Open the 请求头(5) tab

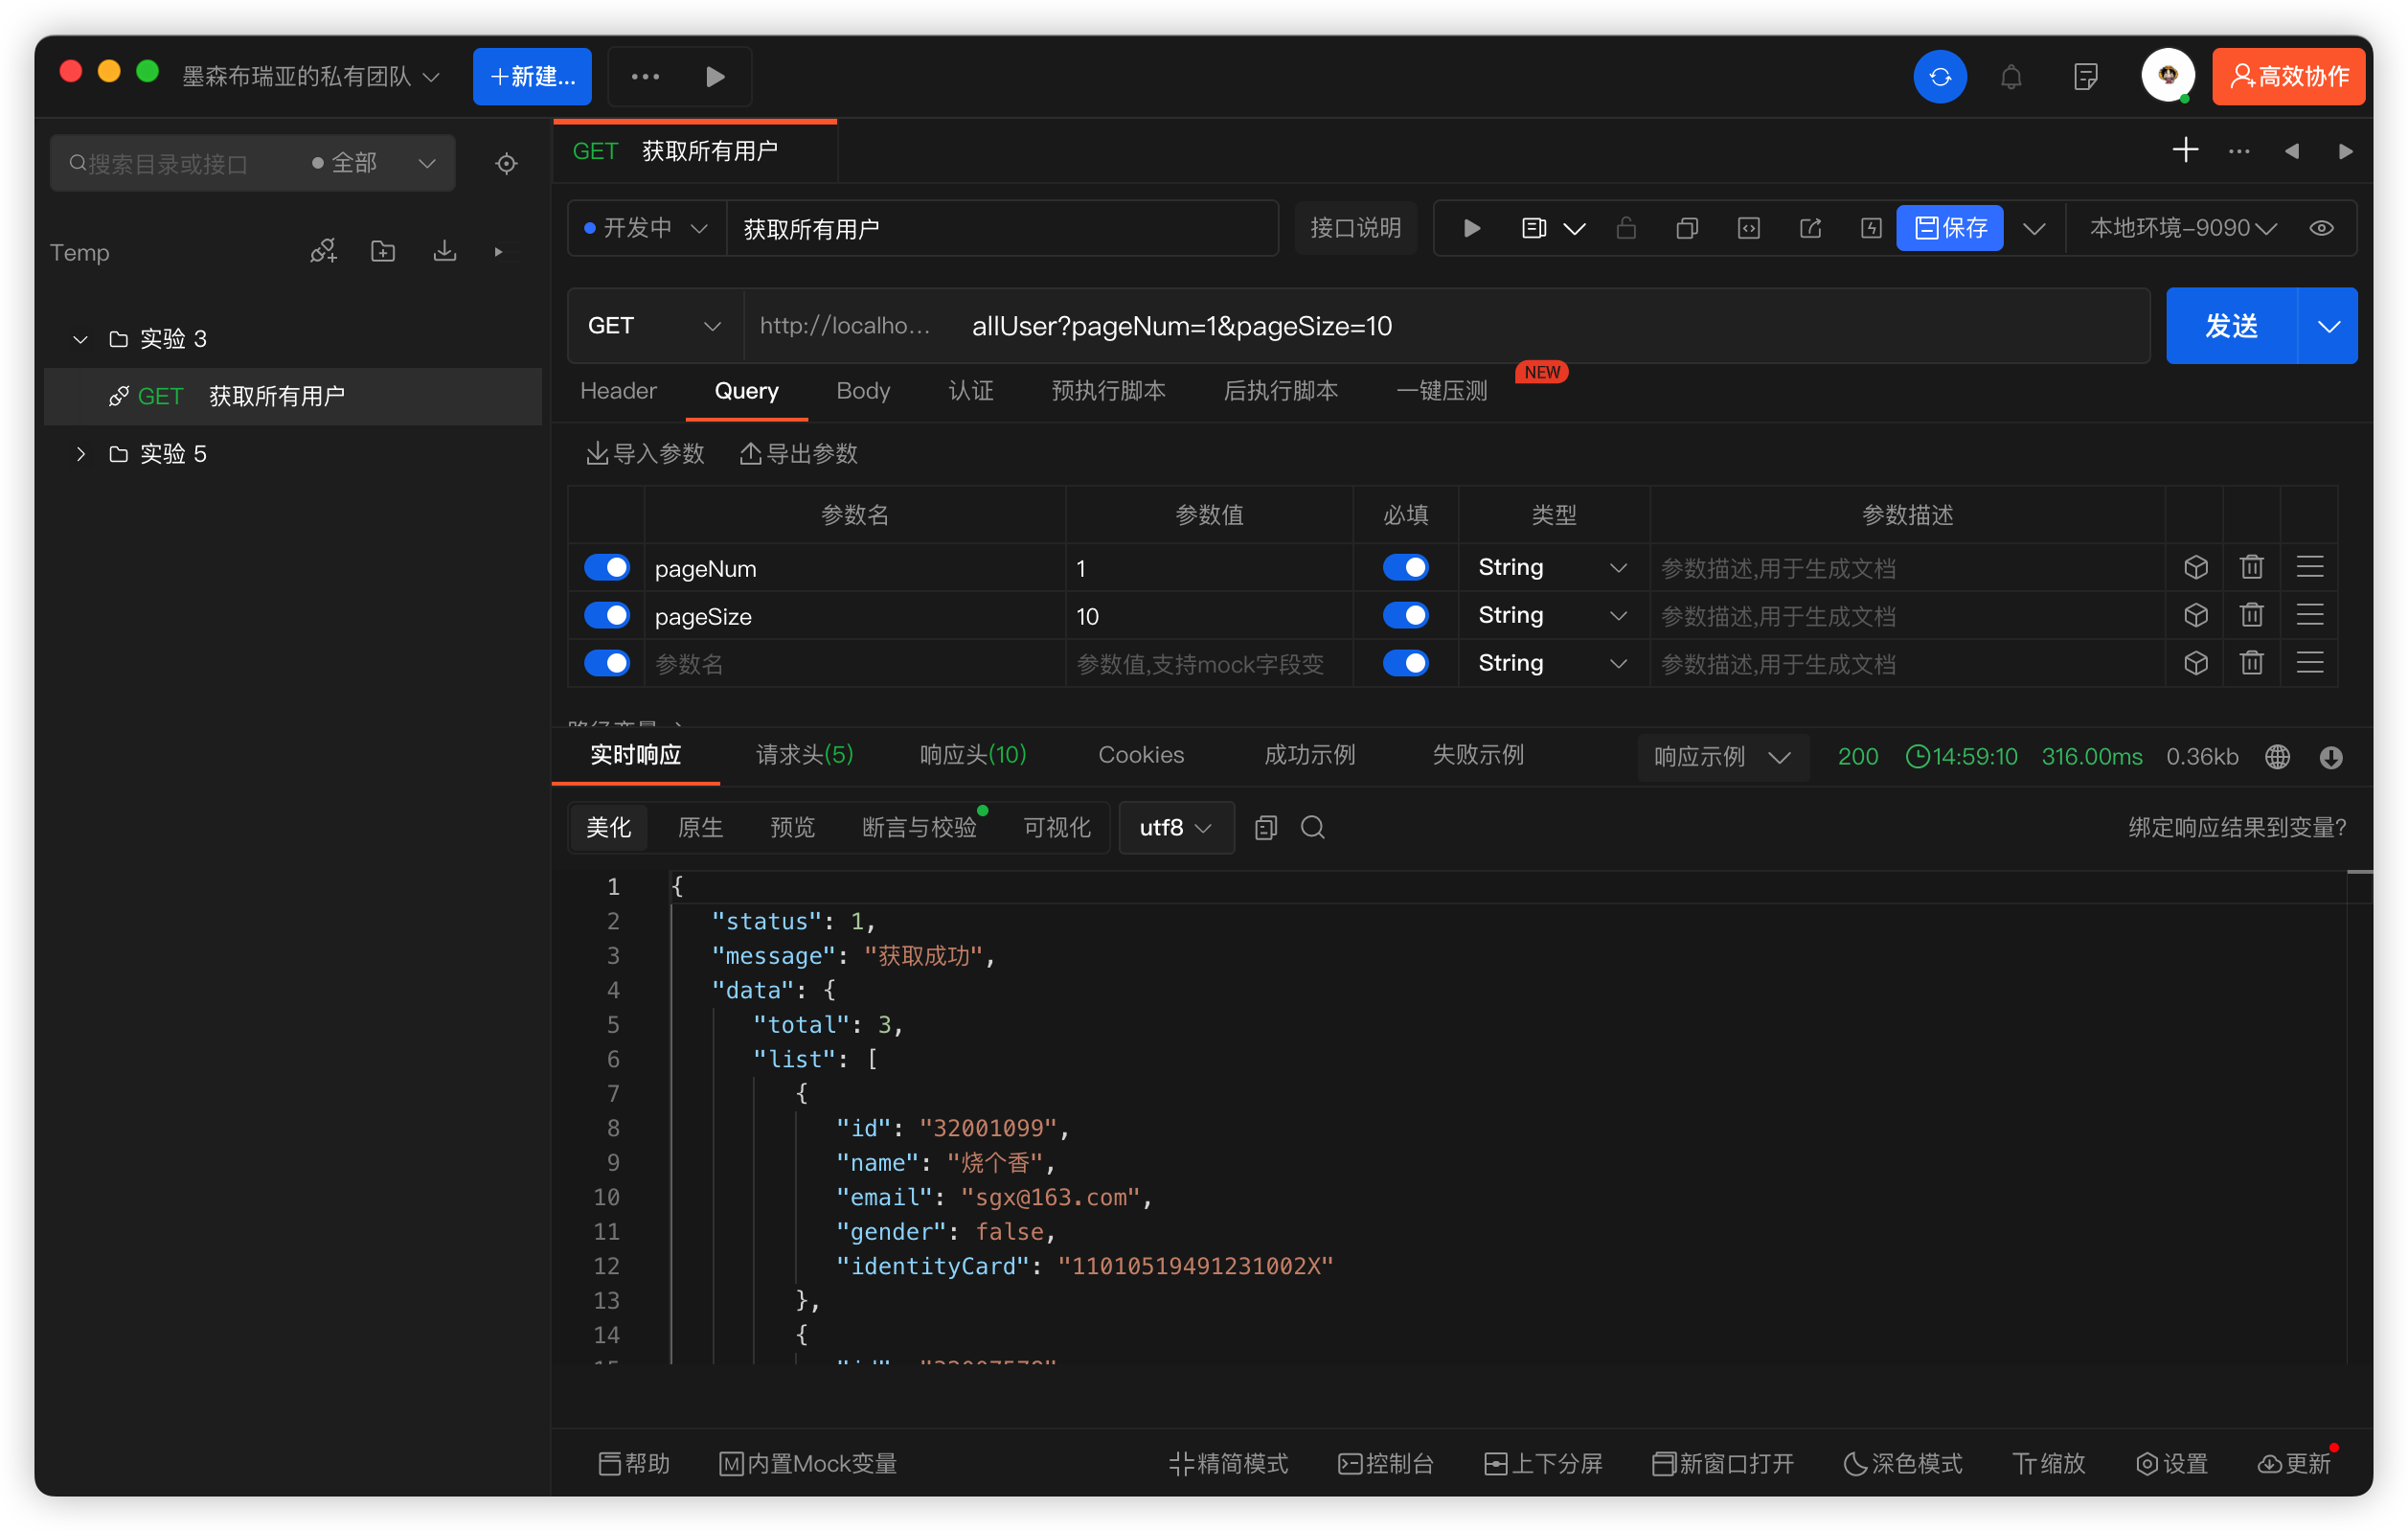(804, 755)
